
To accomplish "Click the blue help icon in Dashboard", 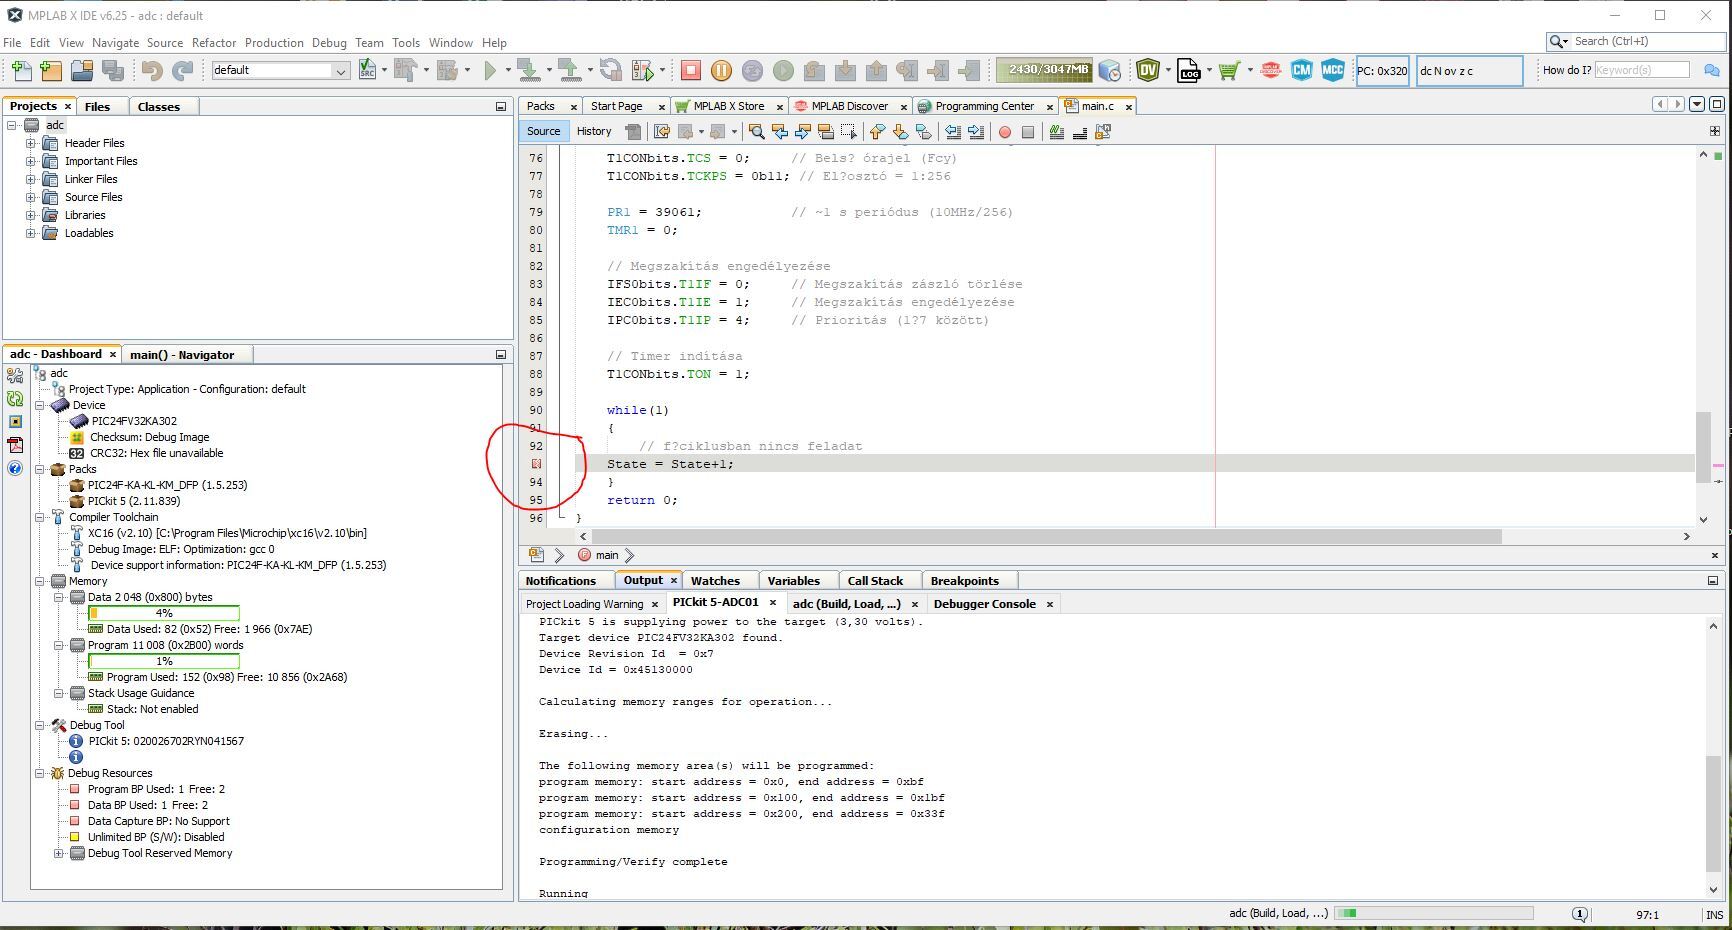I will point(15,468).
